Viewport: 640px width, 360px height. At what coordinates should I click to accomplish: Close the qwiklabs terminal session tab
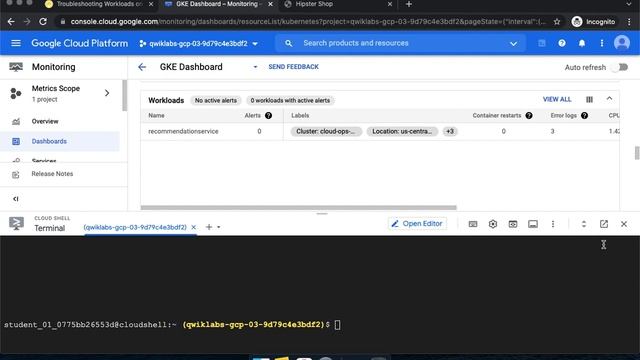pyautogui.click(x=193, y=227)
